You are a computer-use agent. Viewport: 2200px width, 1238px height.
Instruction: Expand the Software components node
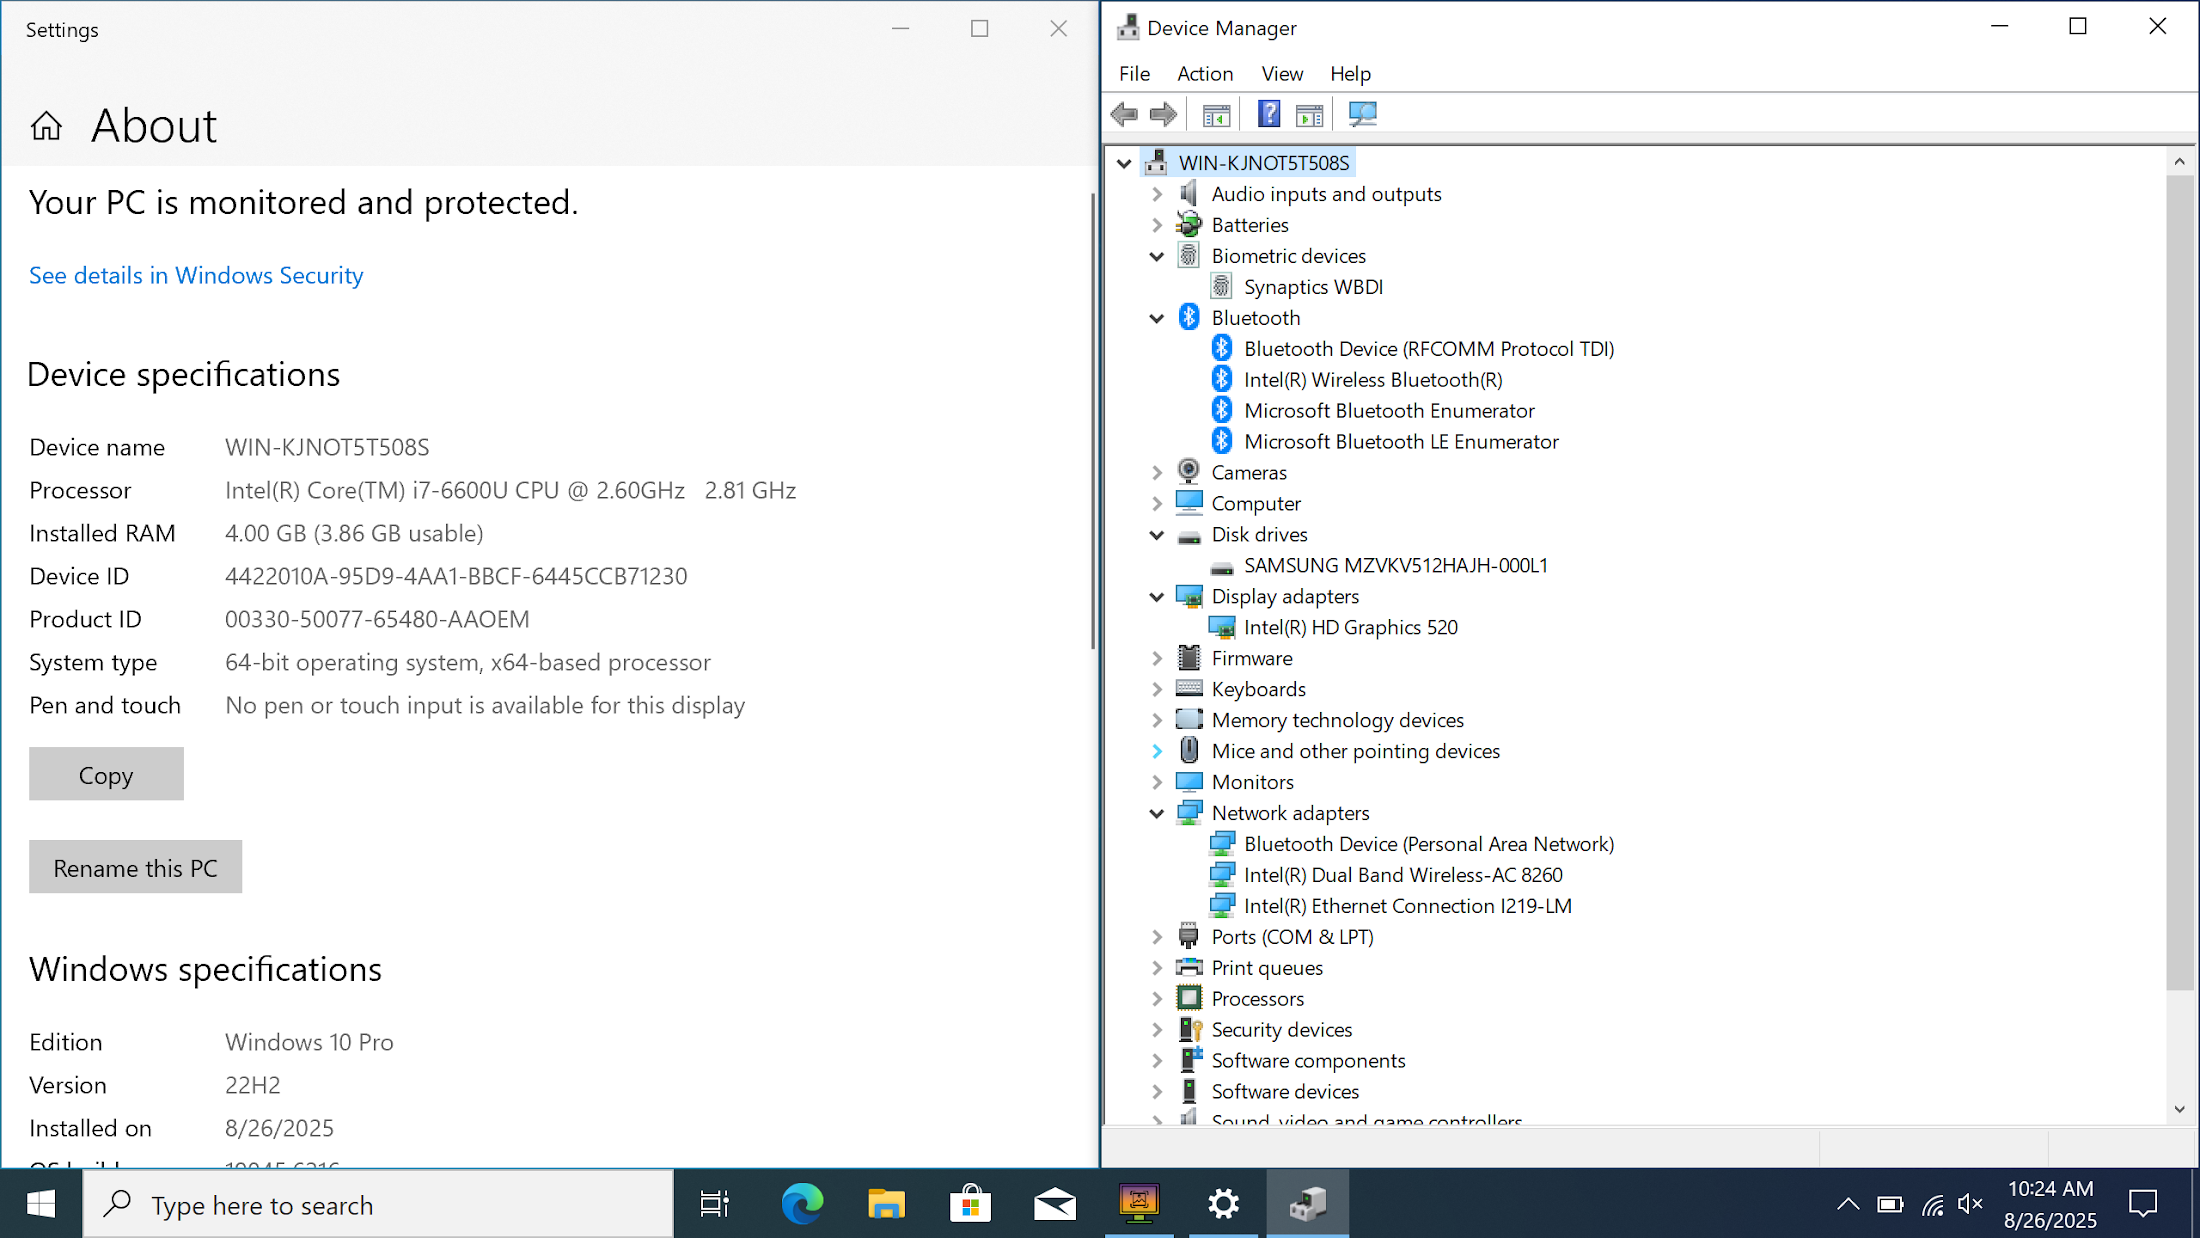pyautogui.click(x=1157, y=1060)
